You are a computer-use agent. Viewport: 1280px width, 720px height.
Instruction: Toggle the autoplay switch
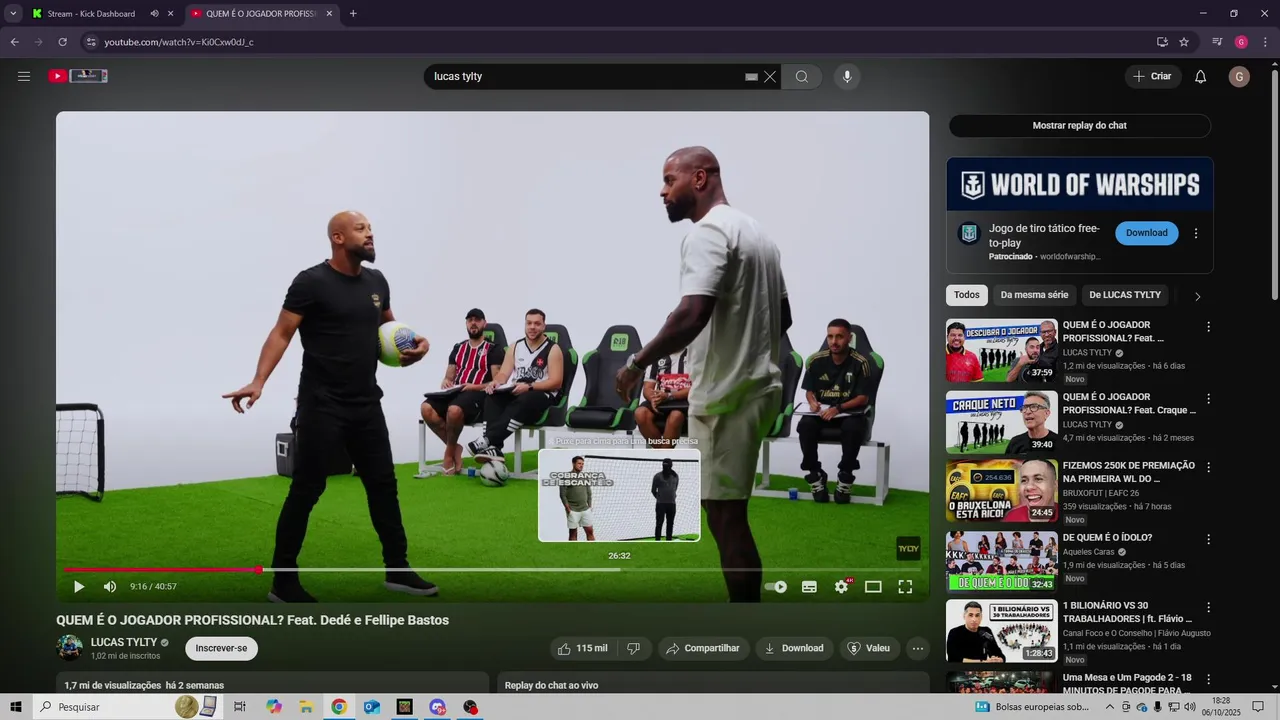point(776,587)
